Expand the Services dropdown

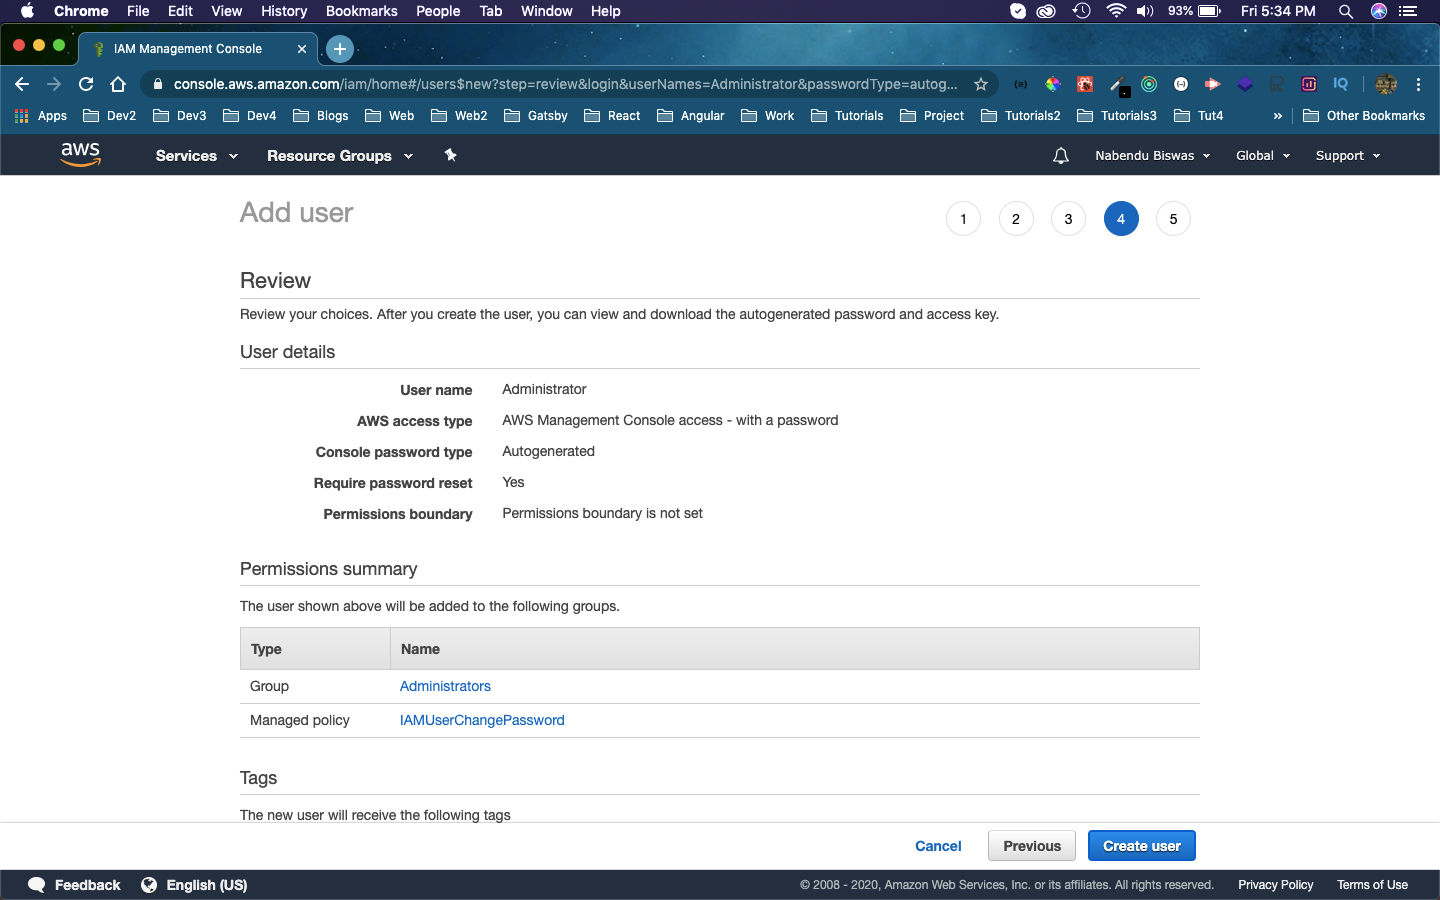[197, 156]
